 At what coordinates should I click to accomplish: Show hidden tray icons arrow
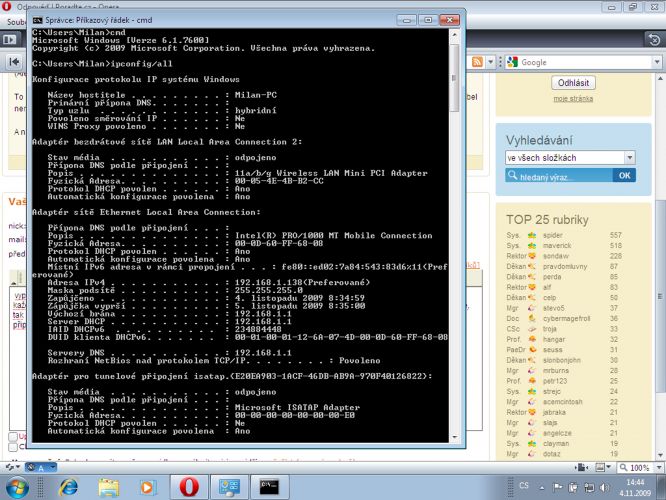pos(542,488)
